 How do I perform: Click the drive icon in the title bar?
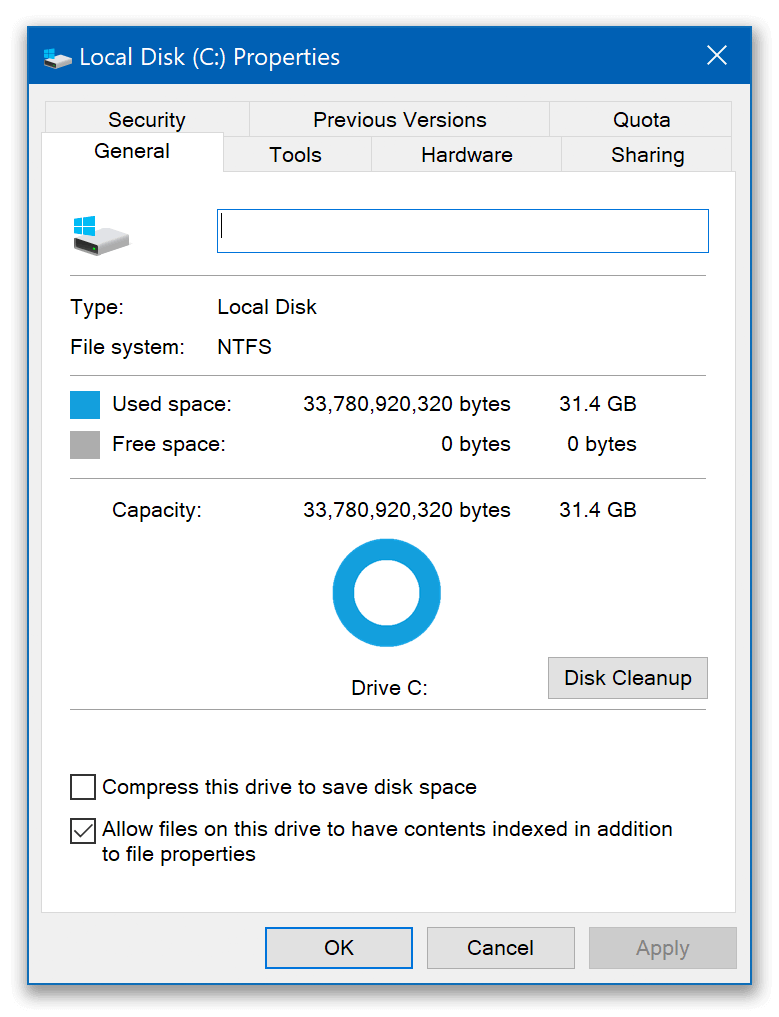[x=58, y=58]
